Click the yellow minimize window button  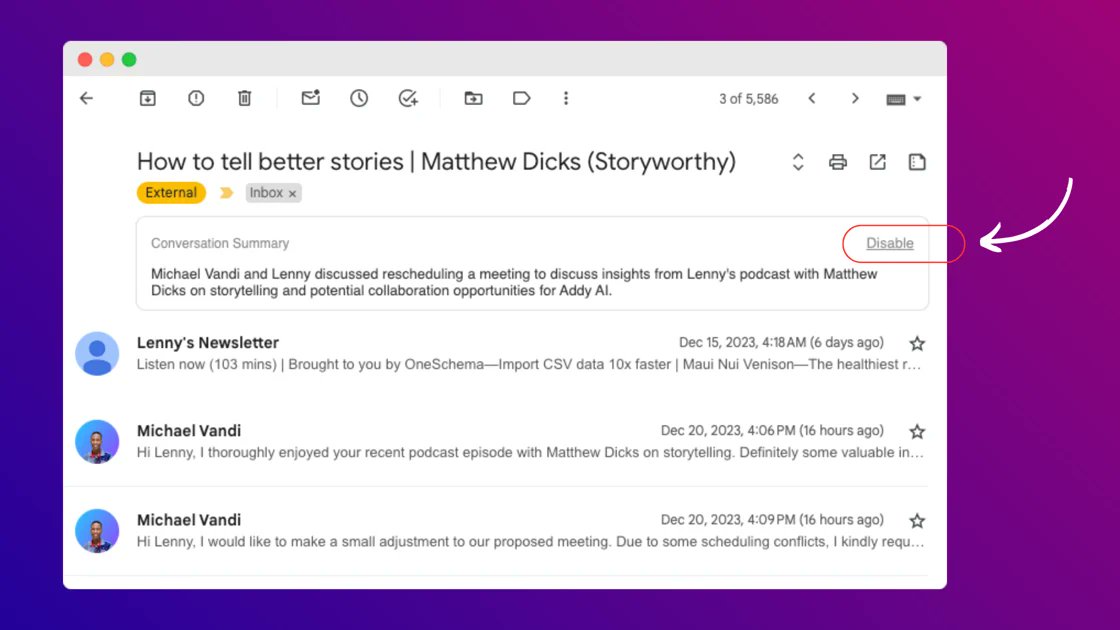107,59
